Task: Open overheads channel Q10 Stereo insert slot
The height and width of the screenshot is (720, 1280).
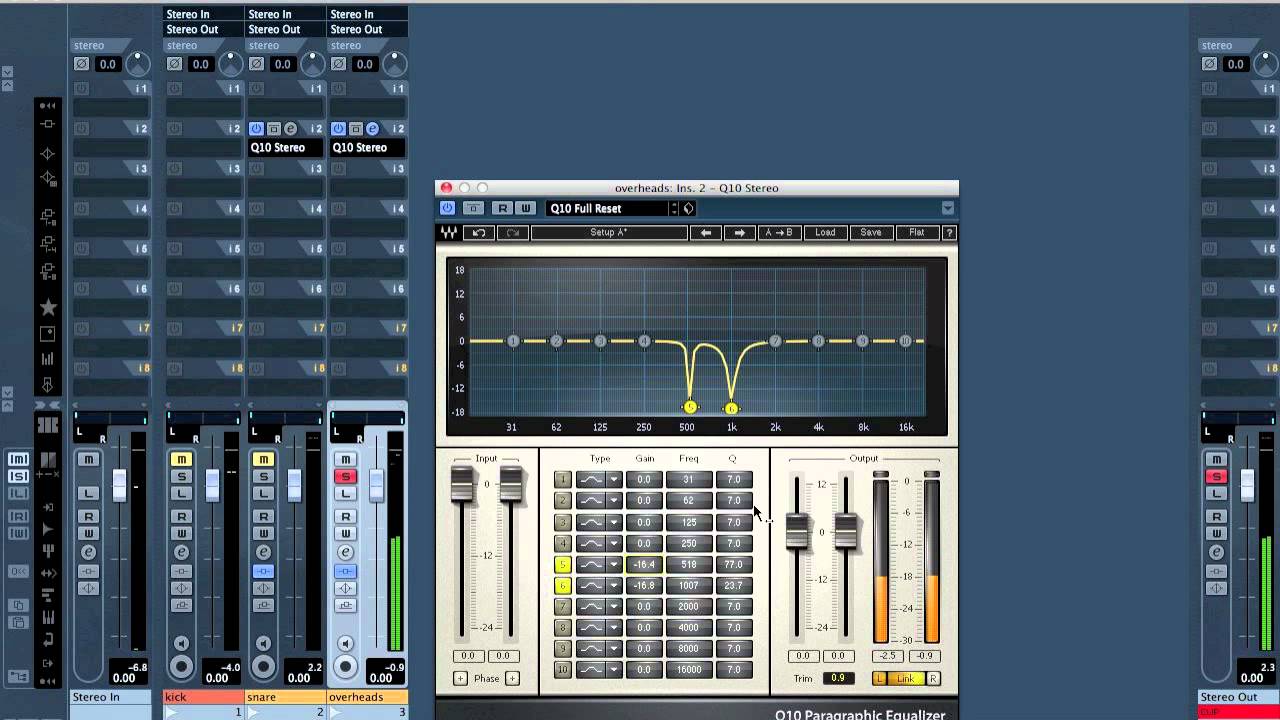Action: 368,147
